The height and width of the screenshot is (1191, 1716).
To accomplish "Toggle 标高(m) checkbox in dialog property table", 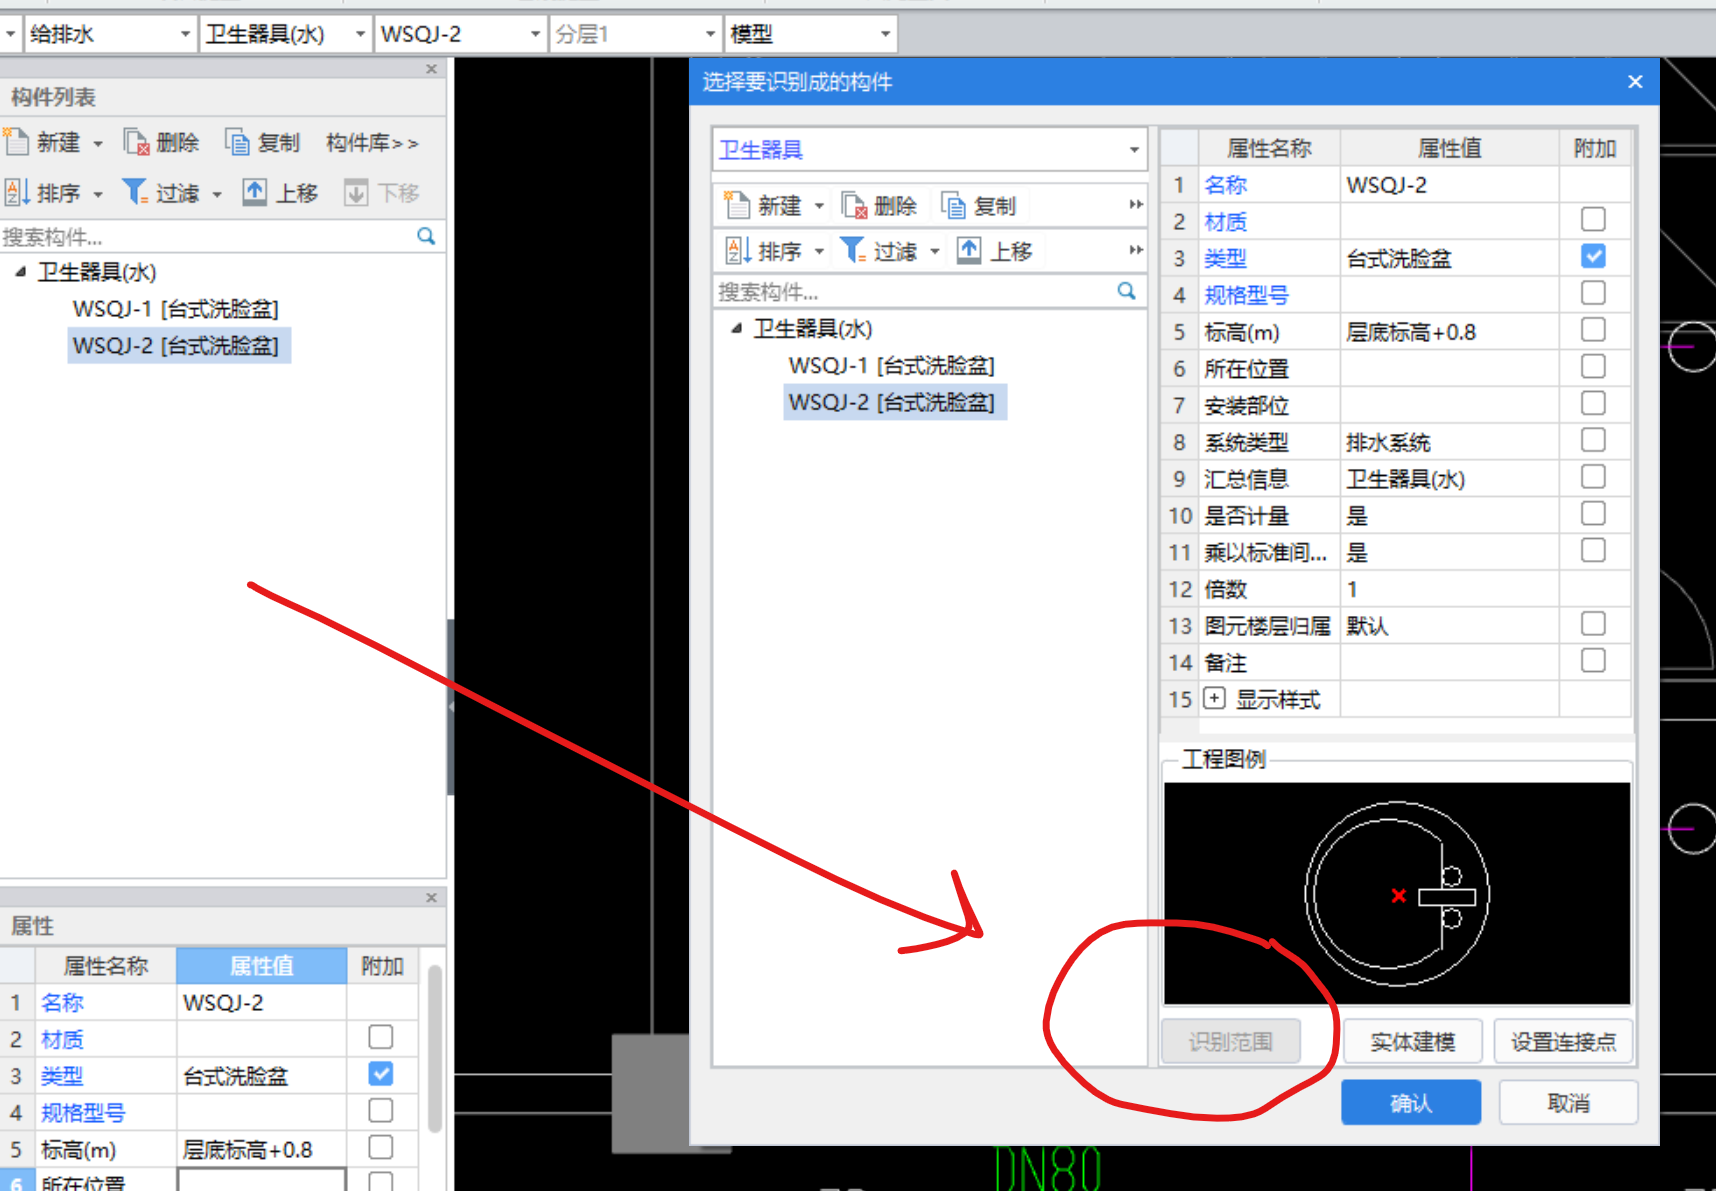I will click(1593, 330).
